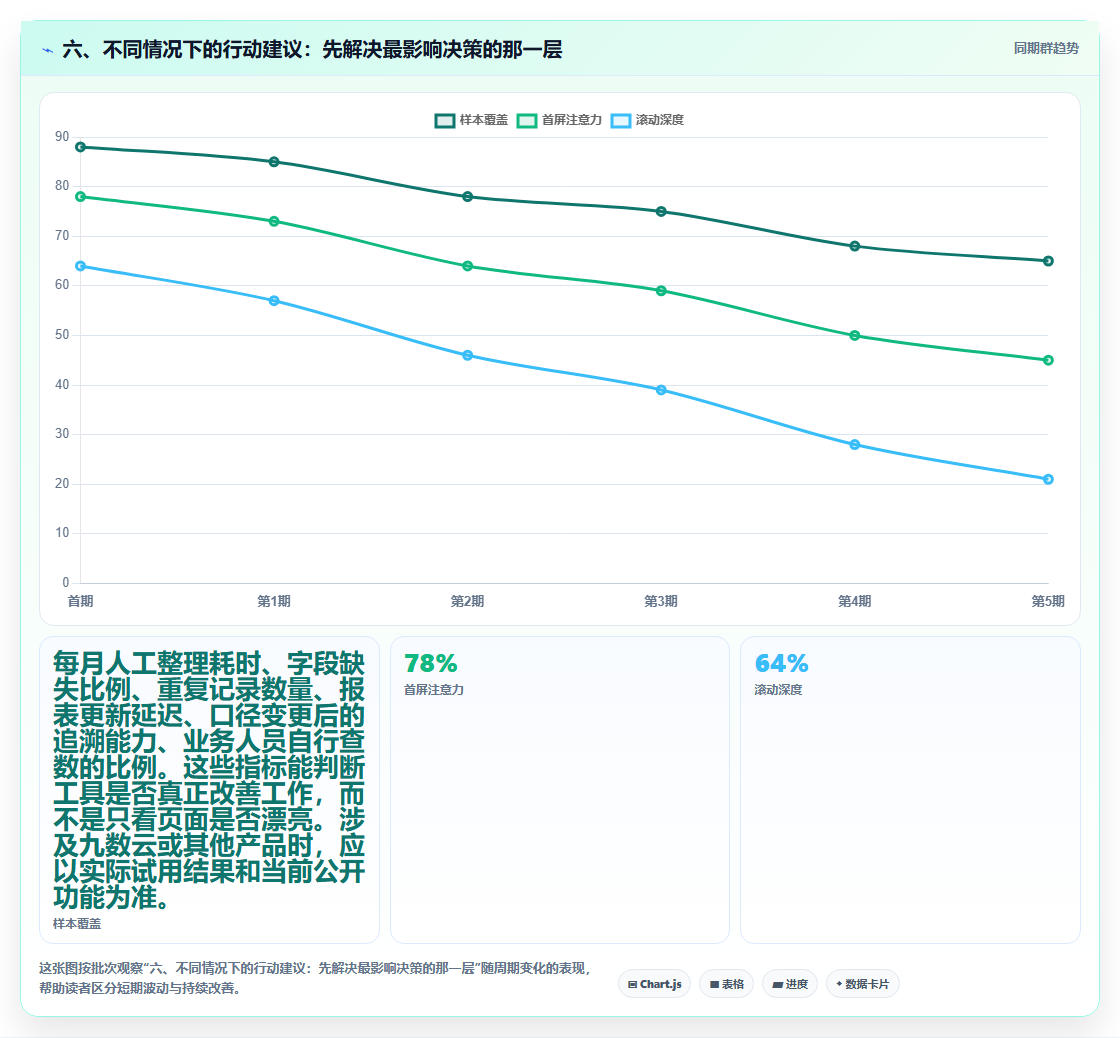Click the small icon before the section title
This screenshot has height=1038, width=1120.
(x=48, y=50)
